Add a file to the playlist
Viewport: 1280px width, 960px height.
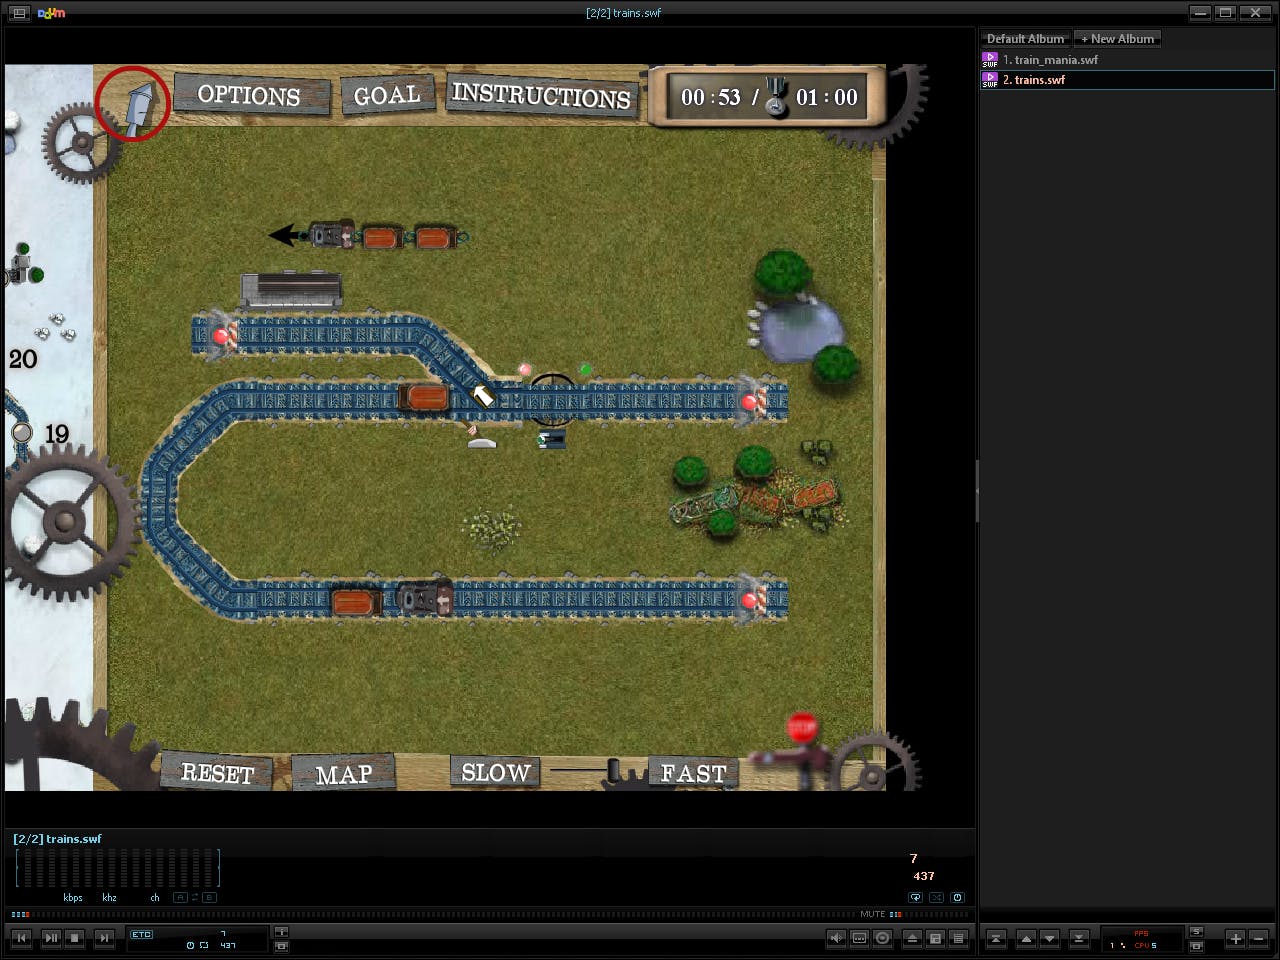(1236, 938)
